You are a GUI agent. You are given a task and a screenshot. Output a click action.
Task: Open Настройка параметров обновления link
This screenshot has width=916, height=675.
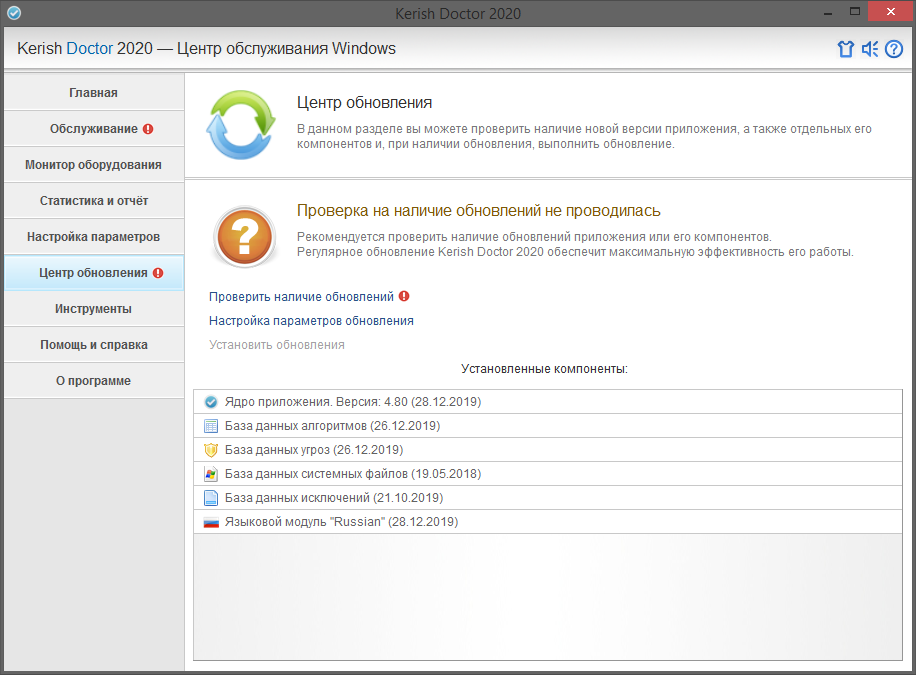click(x=311, y=321)
